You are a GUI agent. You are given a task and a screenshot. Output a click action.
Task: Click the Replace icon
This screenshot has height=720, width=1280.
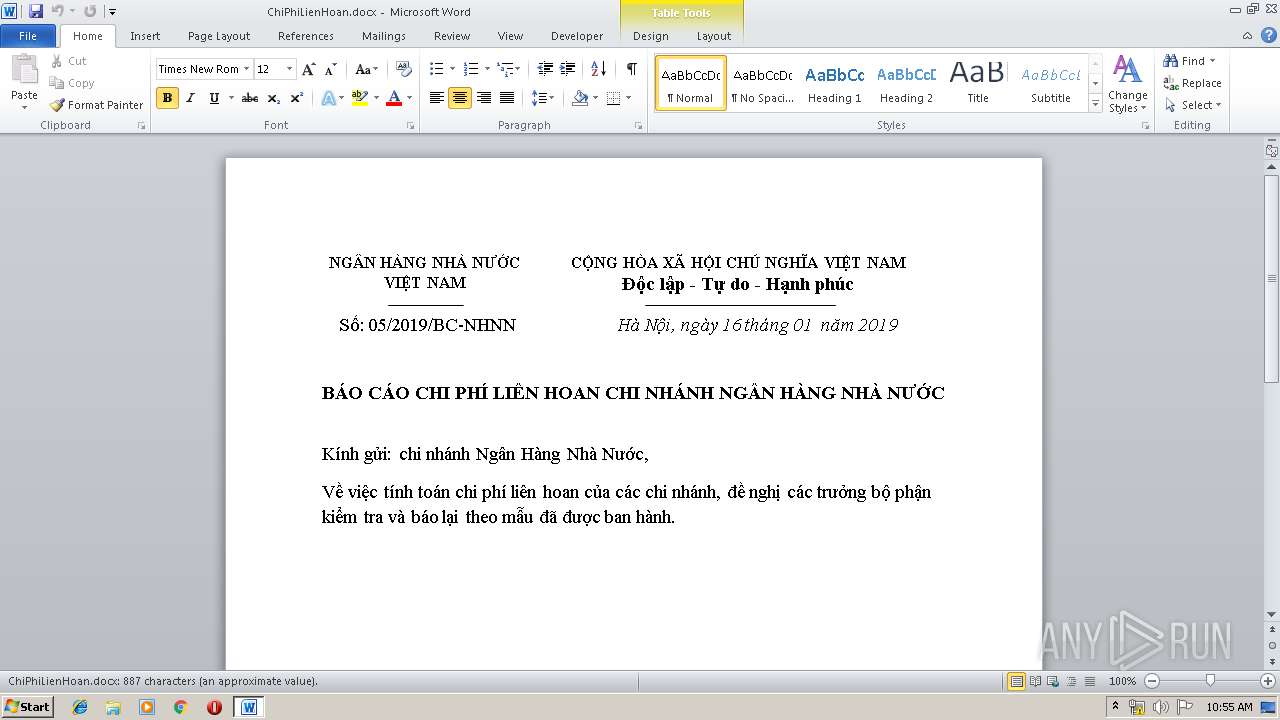point(1171,83)
